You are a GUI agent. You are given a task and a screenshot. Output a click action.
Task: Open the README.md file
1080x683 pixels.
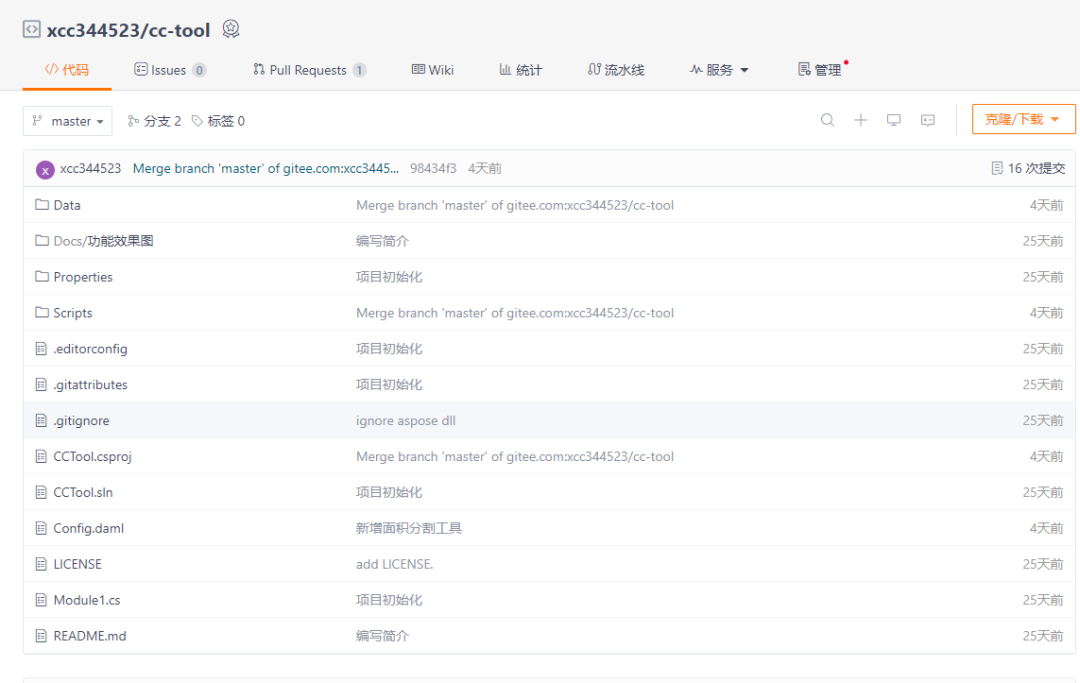coord(89,636)
